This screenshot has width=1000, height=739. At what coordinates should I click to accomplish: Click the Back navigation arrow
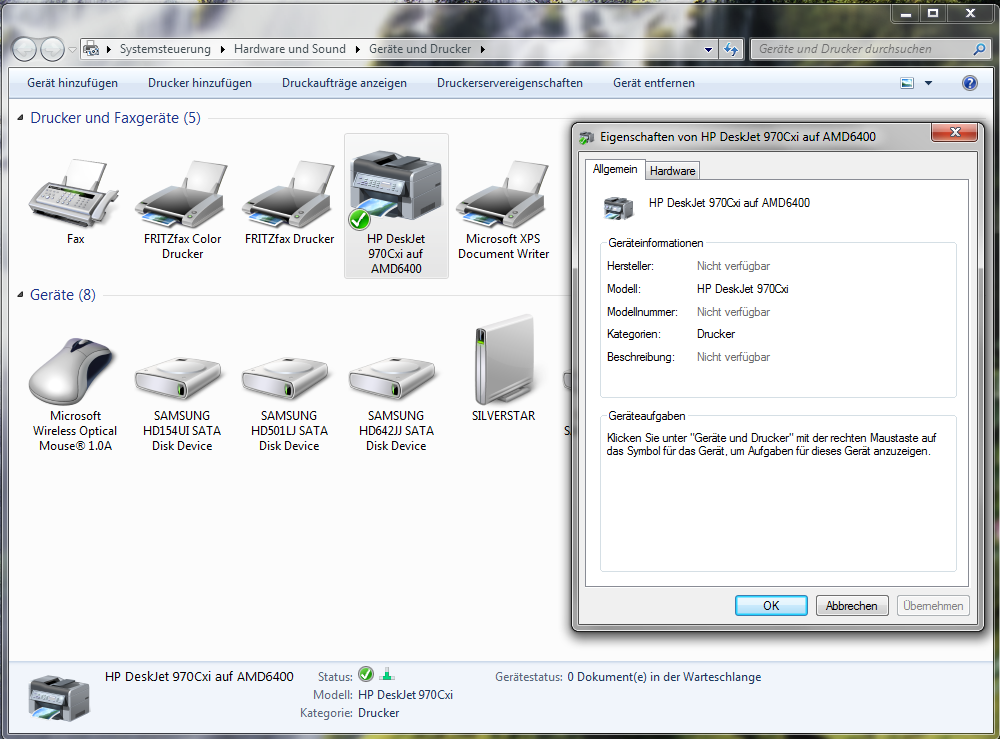24,49
